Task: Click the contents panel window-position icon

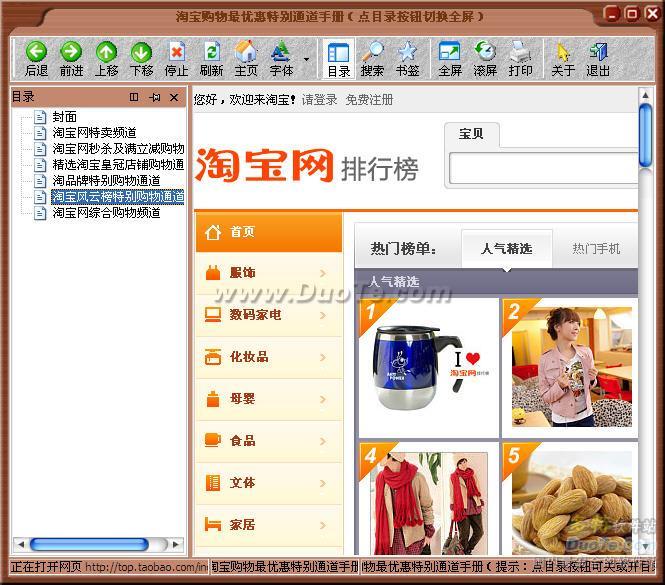Action: 134,97
